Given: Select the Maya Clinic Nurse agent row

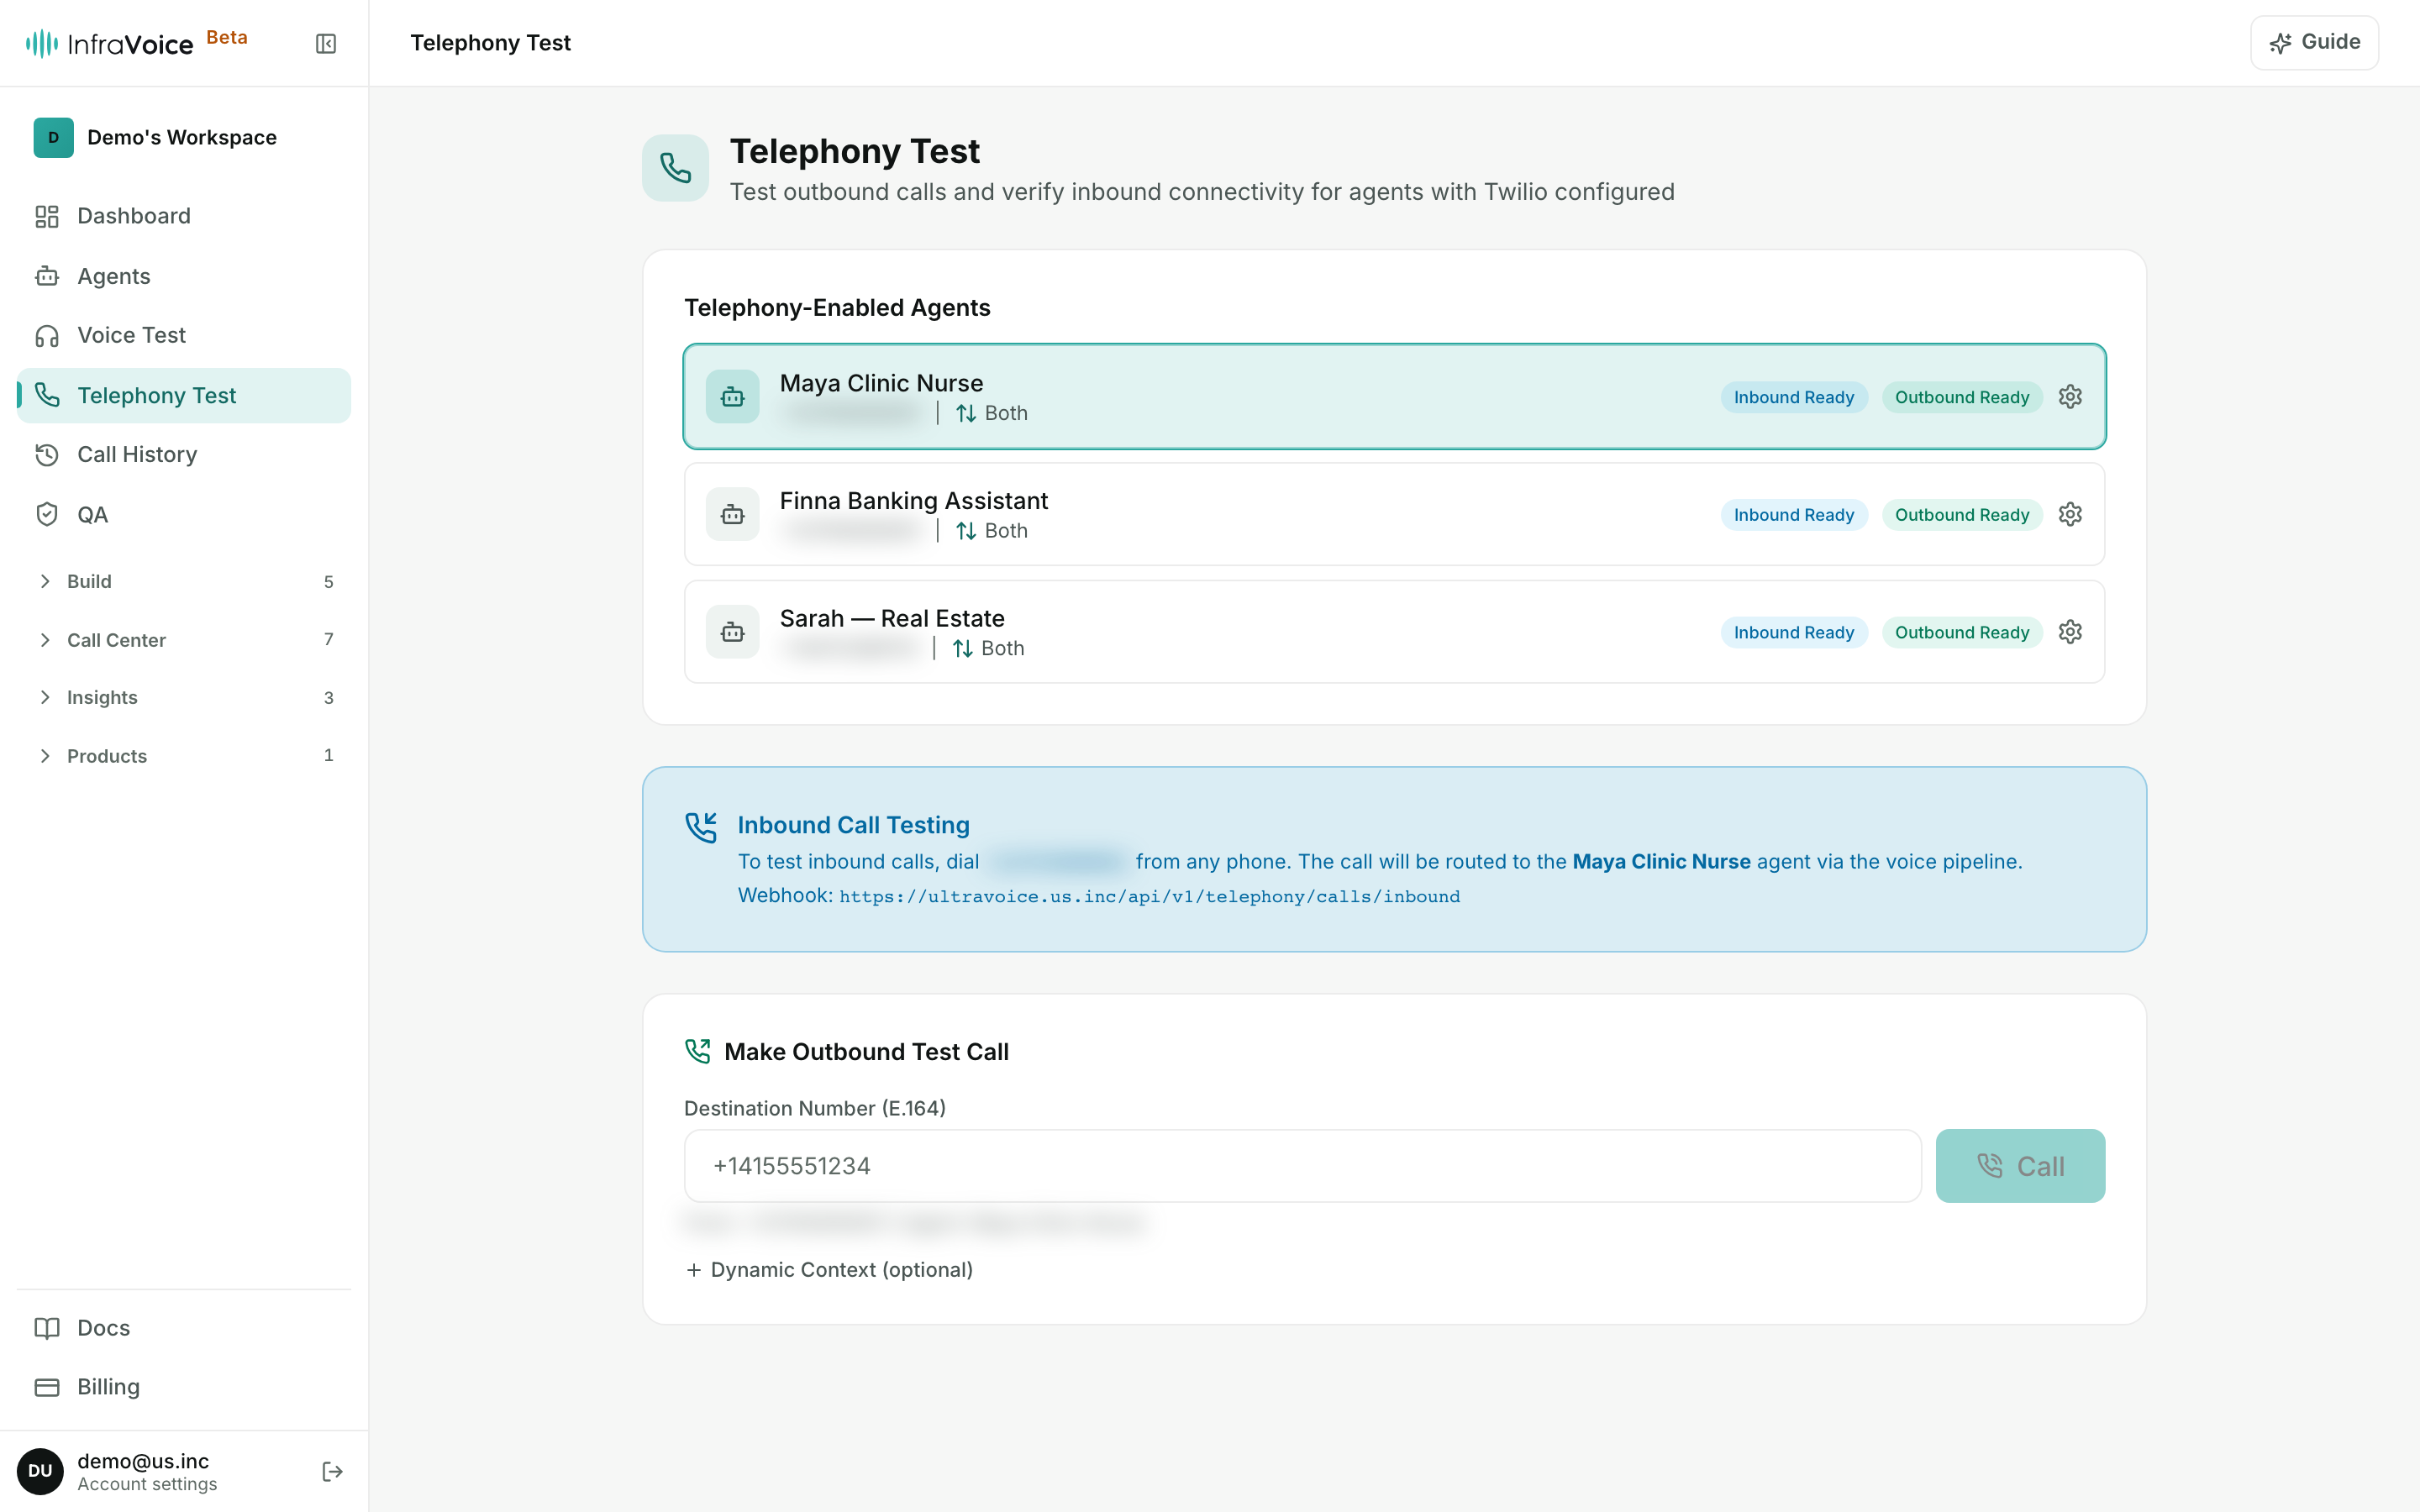Looking at the screenshot, I should tap(1394, 397).
